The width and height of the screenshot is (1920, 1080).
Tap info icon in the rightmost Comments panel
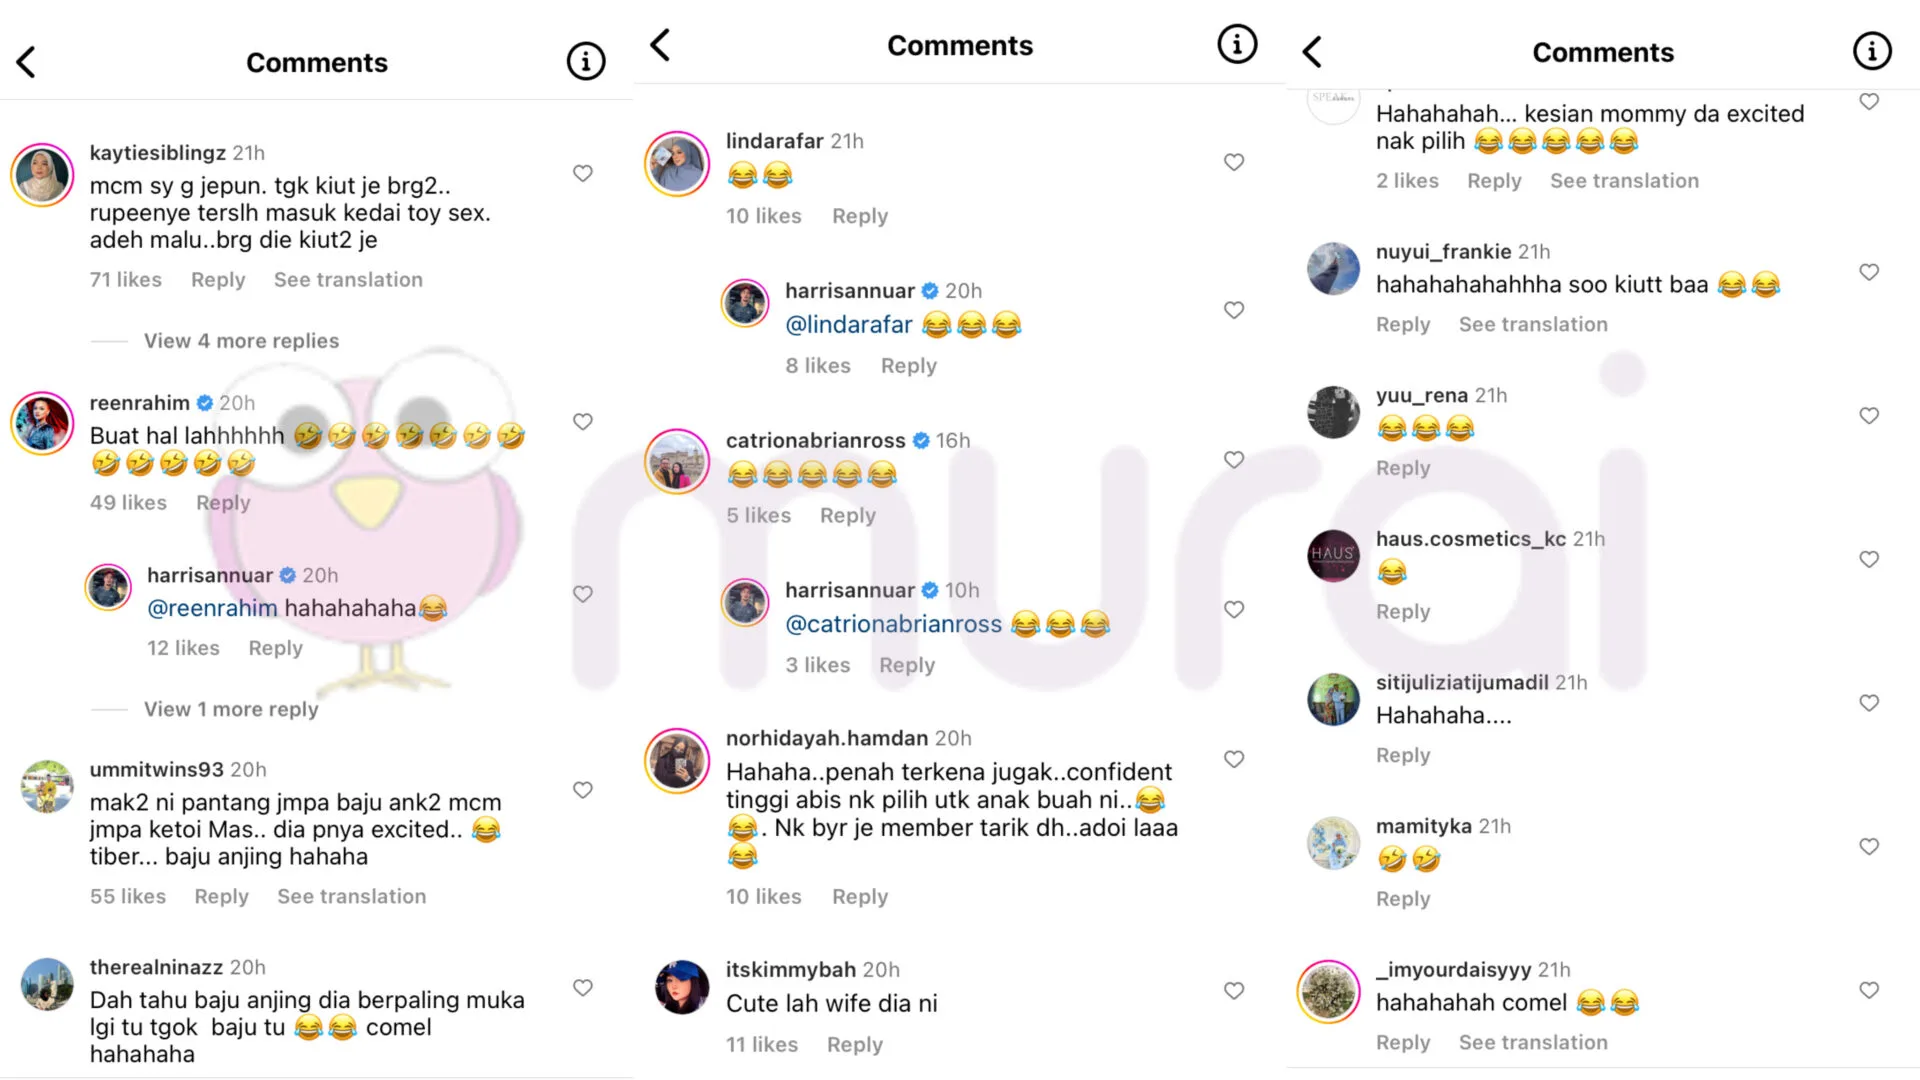pos(1871,51)
